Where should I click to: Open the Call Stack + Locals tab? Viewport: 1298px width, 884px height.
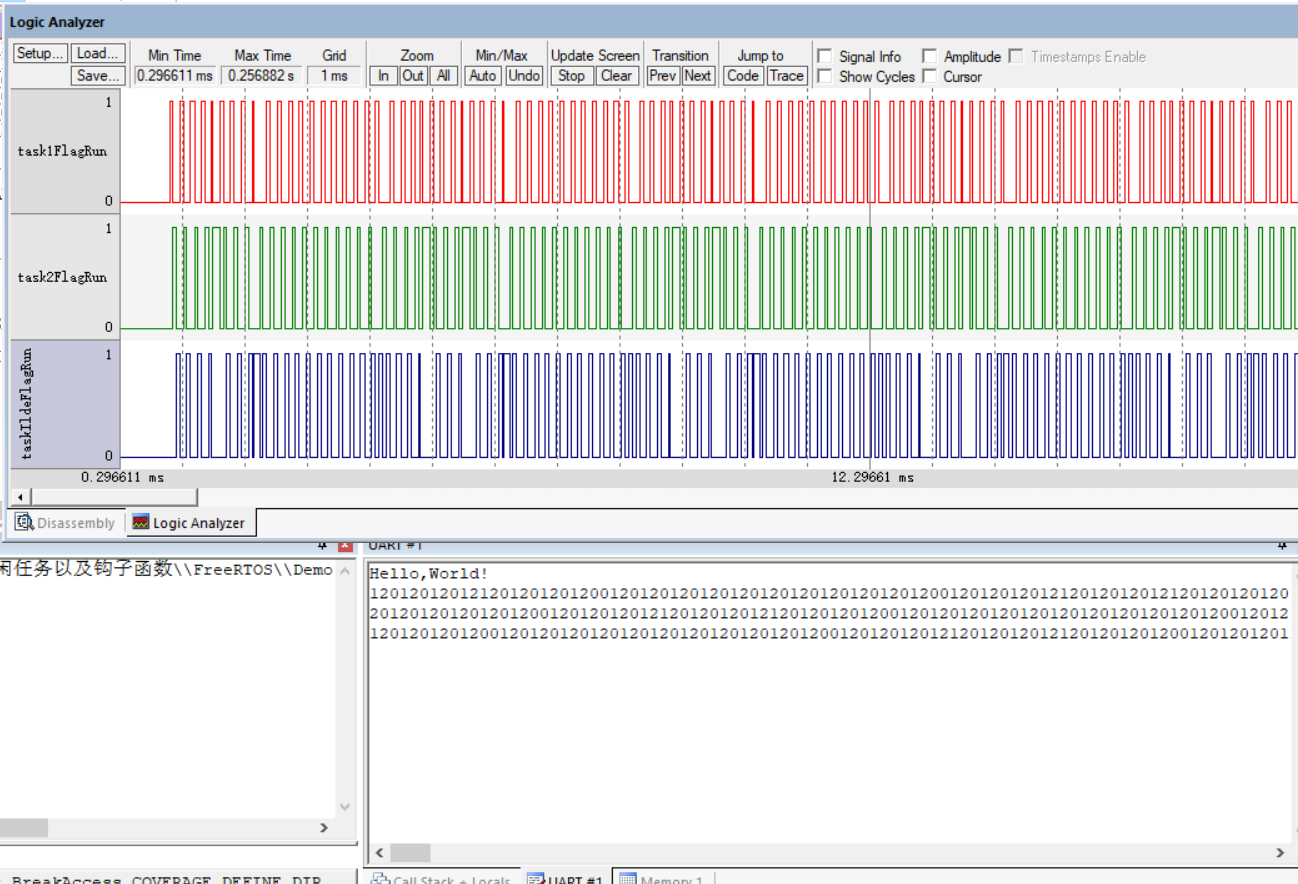tap(440, 879)
